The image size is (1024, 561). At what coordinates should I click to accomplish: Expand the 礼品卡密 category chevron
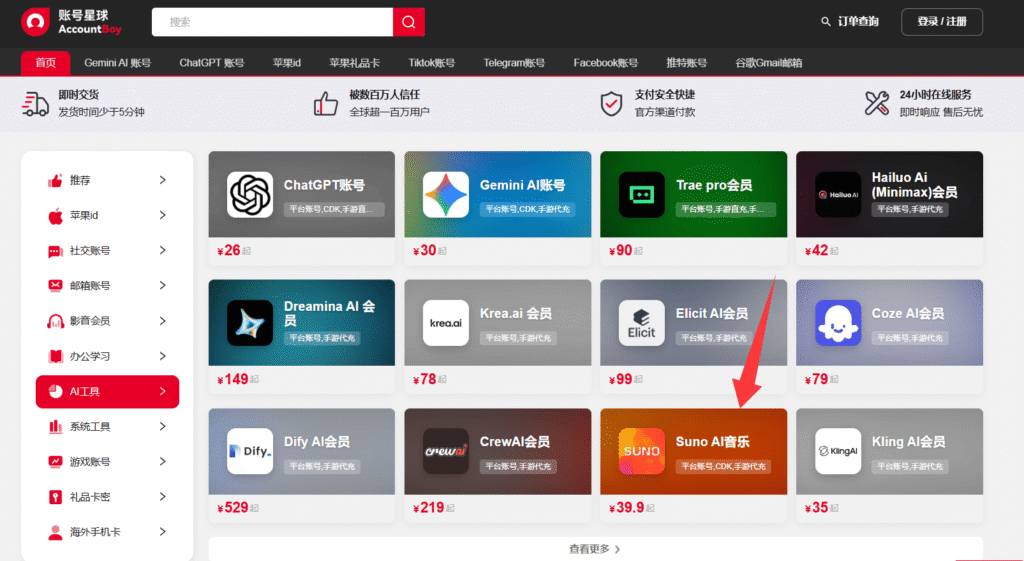(x=163, y=497)
